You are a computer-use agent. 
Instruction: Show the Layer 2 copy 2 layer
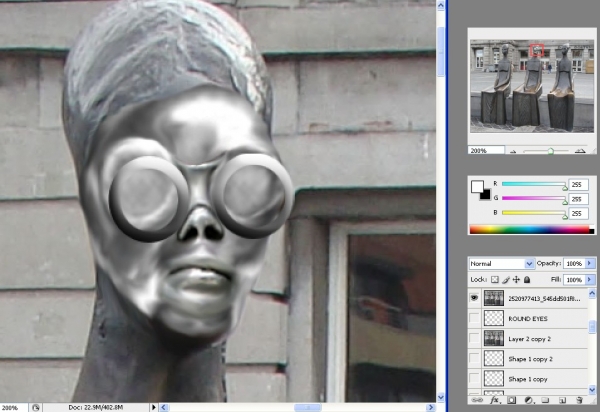tap(474, 339)
